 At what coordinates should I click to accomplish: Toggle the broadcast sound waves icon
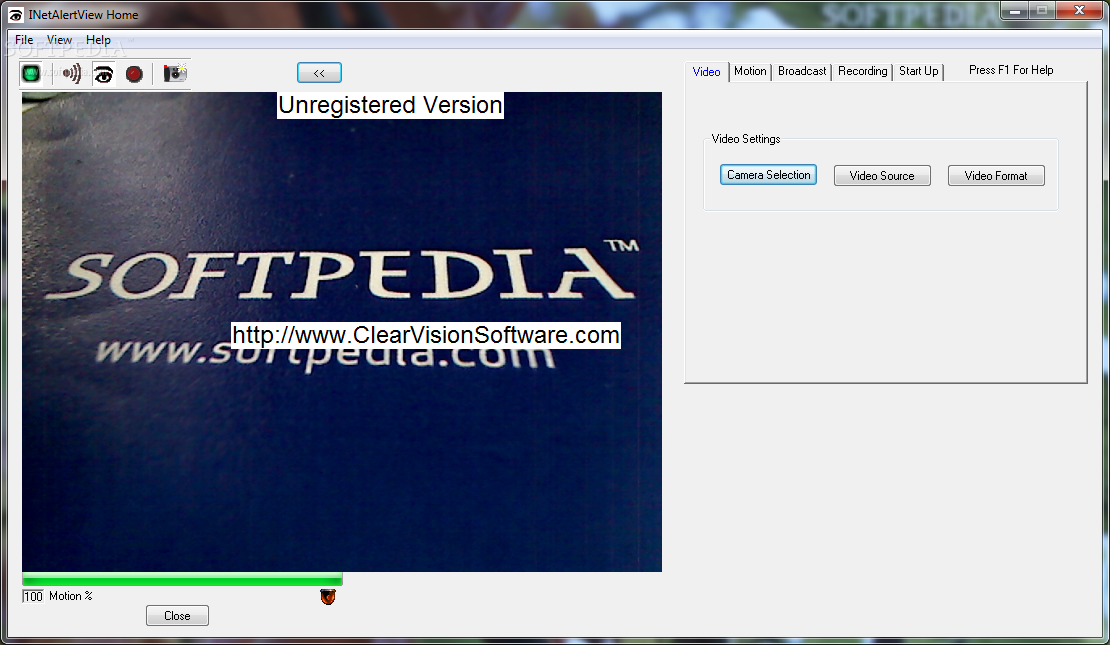click(x=71, y=73)
